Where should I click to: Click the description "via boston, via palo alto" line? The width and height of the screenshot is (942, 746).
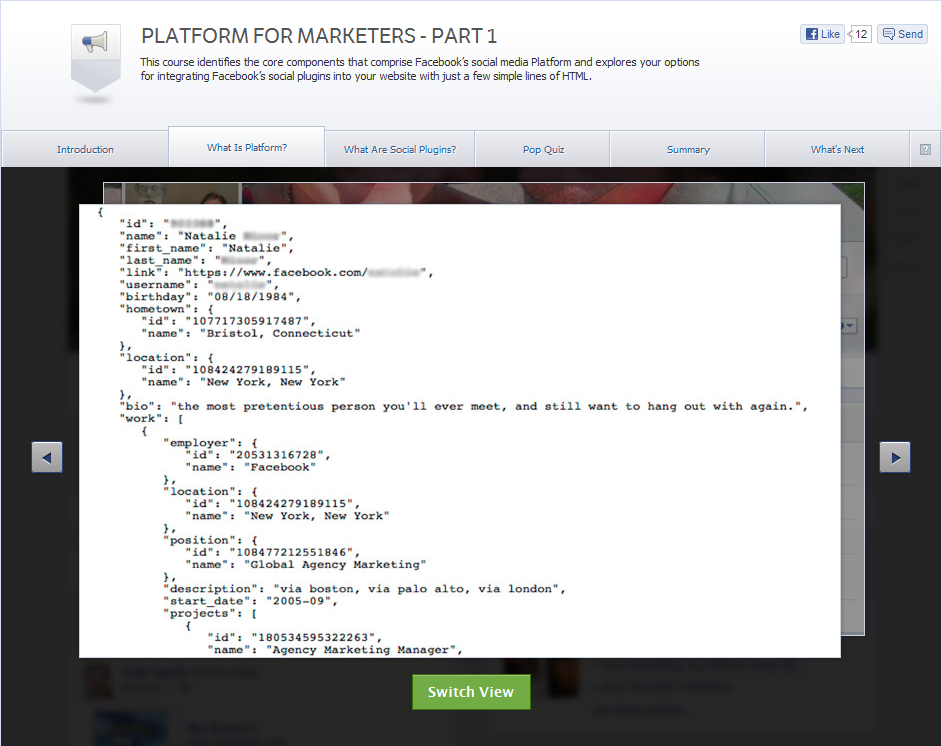coord(364,589)
